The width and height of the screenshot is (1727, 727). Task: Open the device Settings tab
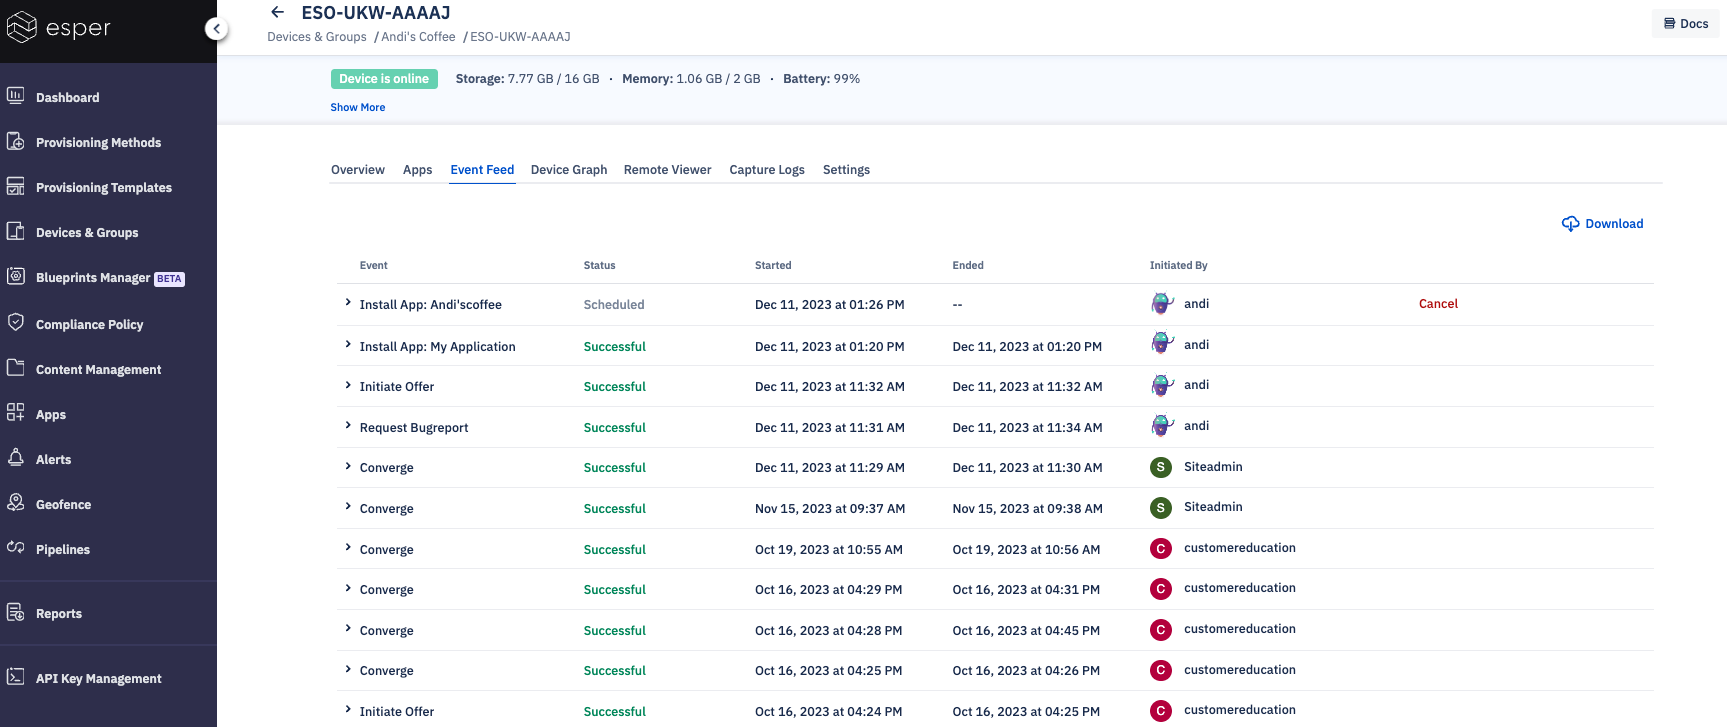coord(846,170)
